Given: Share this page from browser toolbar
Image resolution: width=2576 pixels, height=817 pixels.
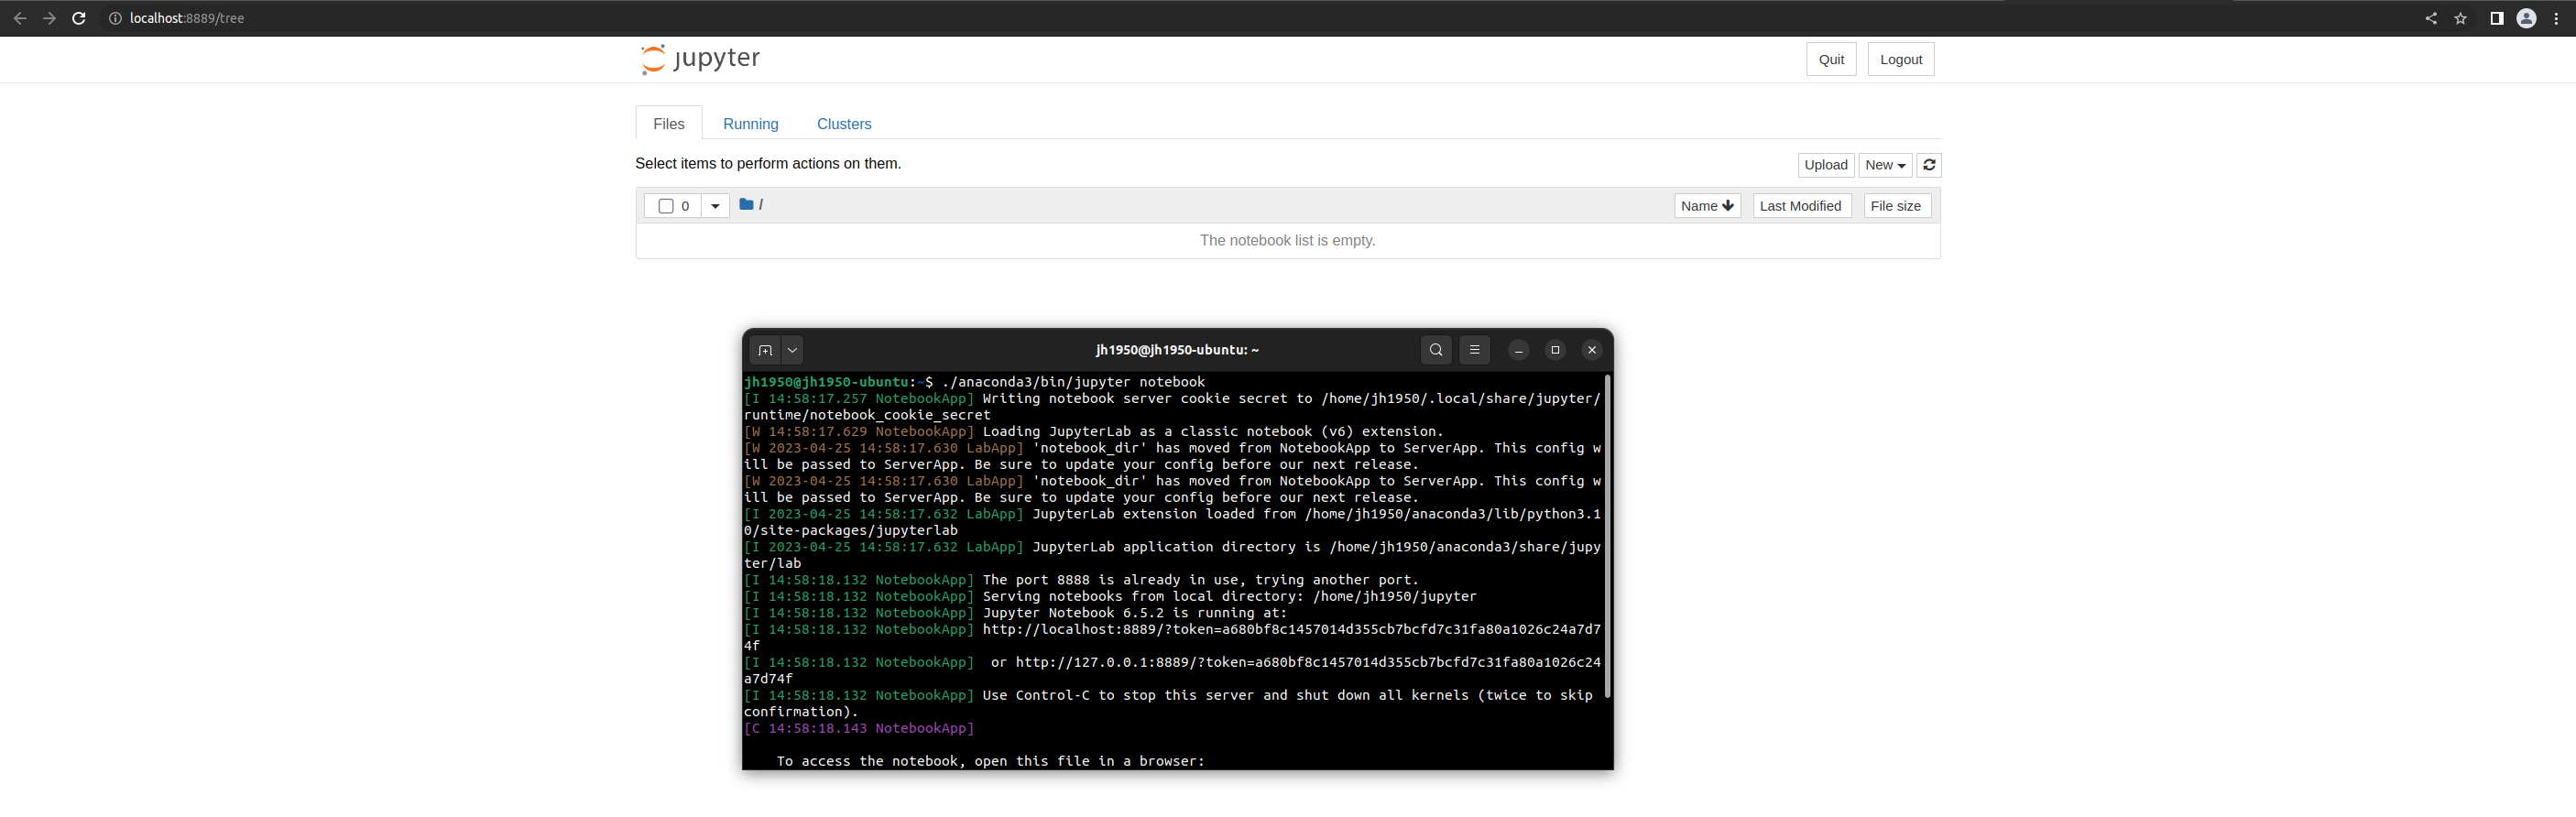Looking at the screenshot, I should coord(2431,18).
